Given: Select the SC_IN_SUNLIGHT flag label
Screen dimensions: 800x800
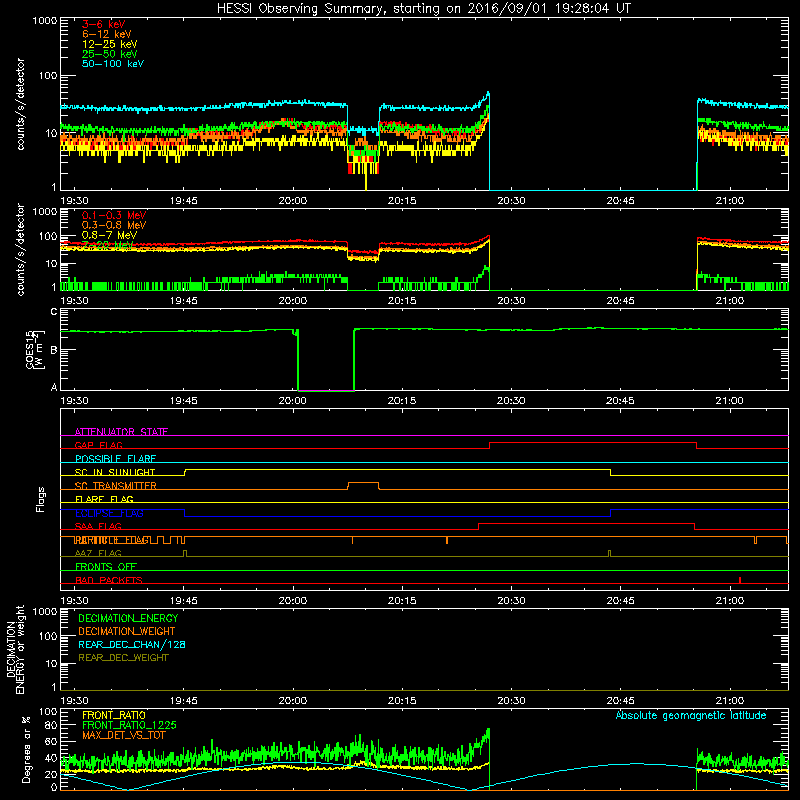Looking at the screenshot, I should [x=115, y=472].
